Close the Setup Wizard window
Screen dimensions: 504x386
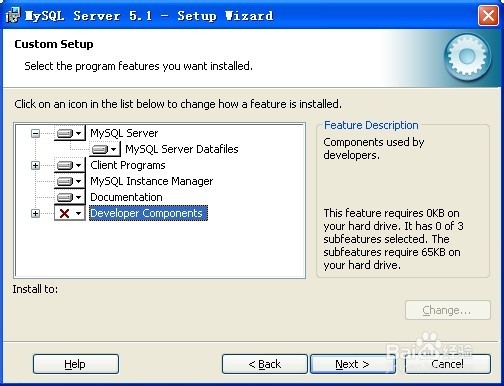[x=488, y=15]
